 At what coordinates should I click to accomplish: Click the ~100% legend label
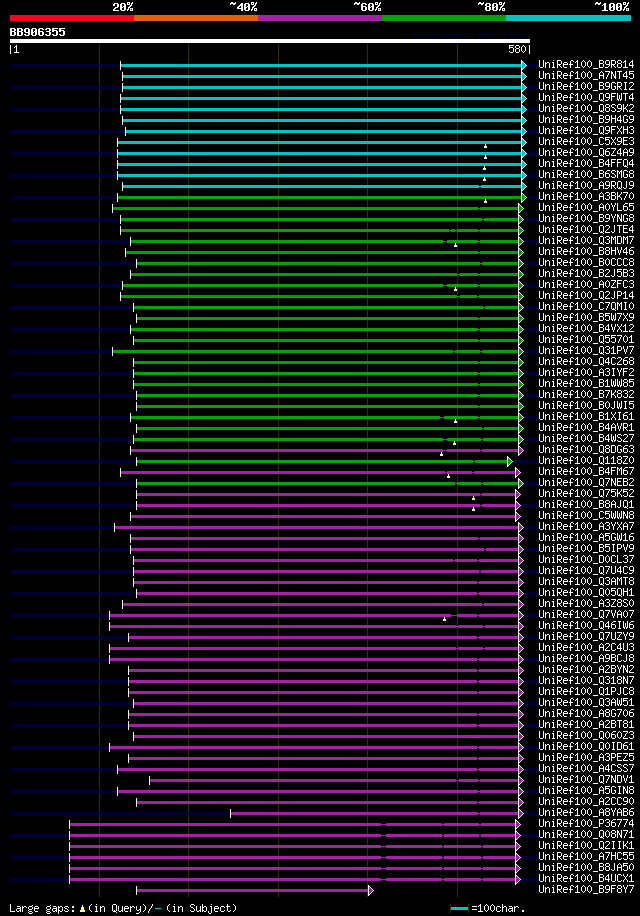coord(612,7)
